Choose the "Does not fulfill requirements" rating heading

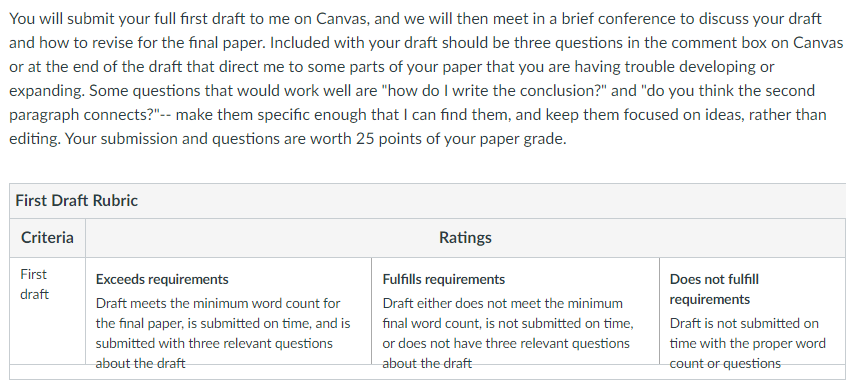point(714,289)
